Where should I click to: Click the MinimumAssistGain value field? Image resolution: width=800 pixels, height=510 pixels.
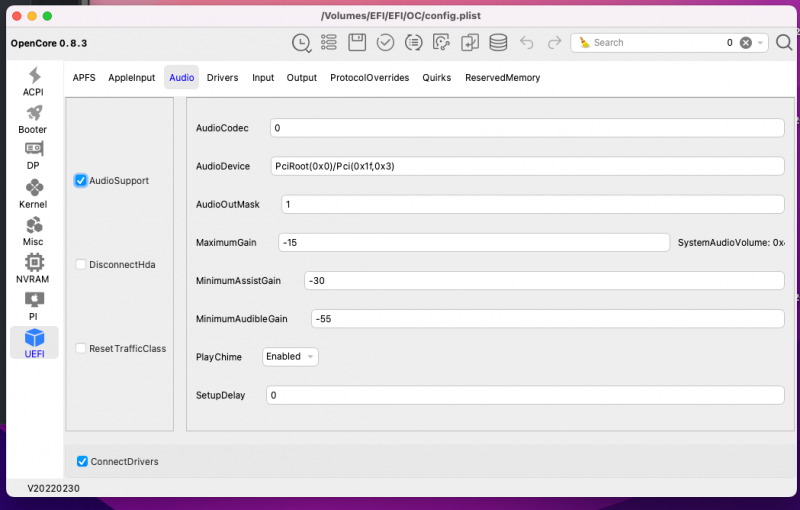(544, 280)
